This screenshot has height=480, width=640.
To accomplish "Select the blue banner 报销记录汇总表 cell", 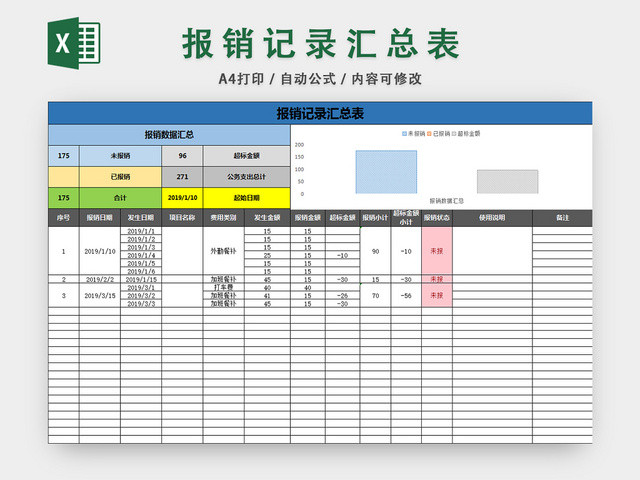I will pyautogui.click(x=320, y=113).
